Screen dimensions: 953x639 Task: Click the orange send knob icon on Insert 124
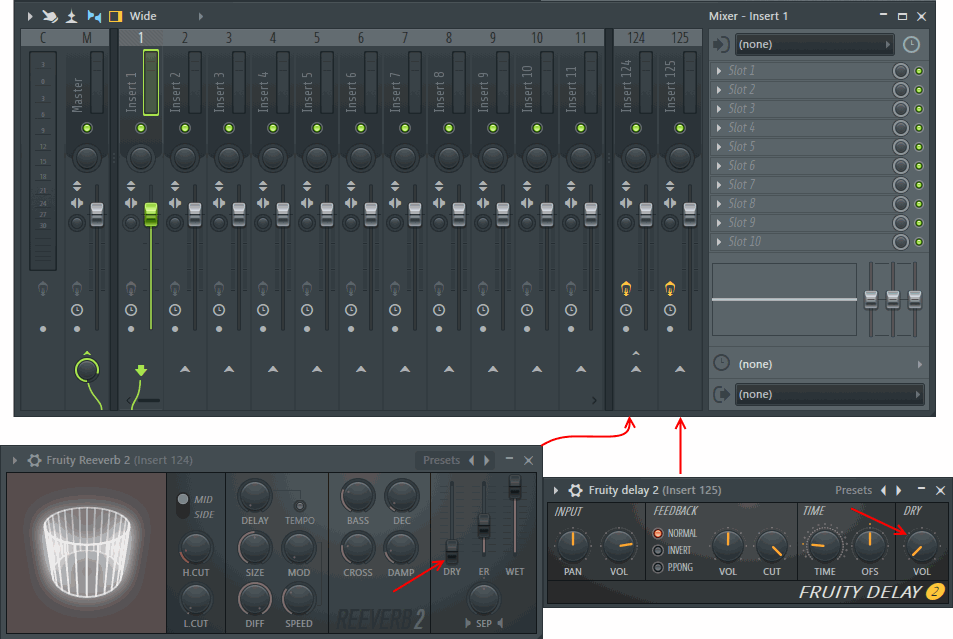pos(626,289)
